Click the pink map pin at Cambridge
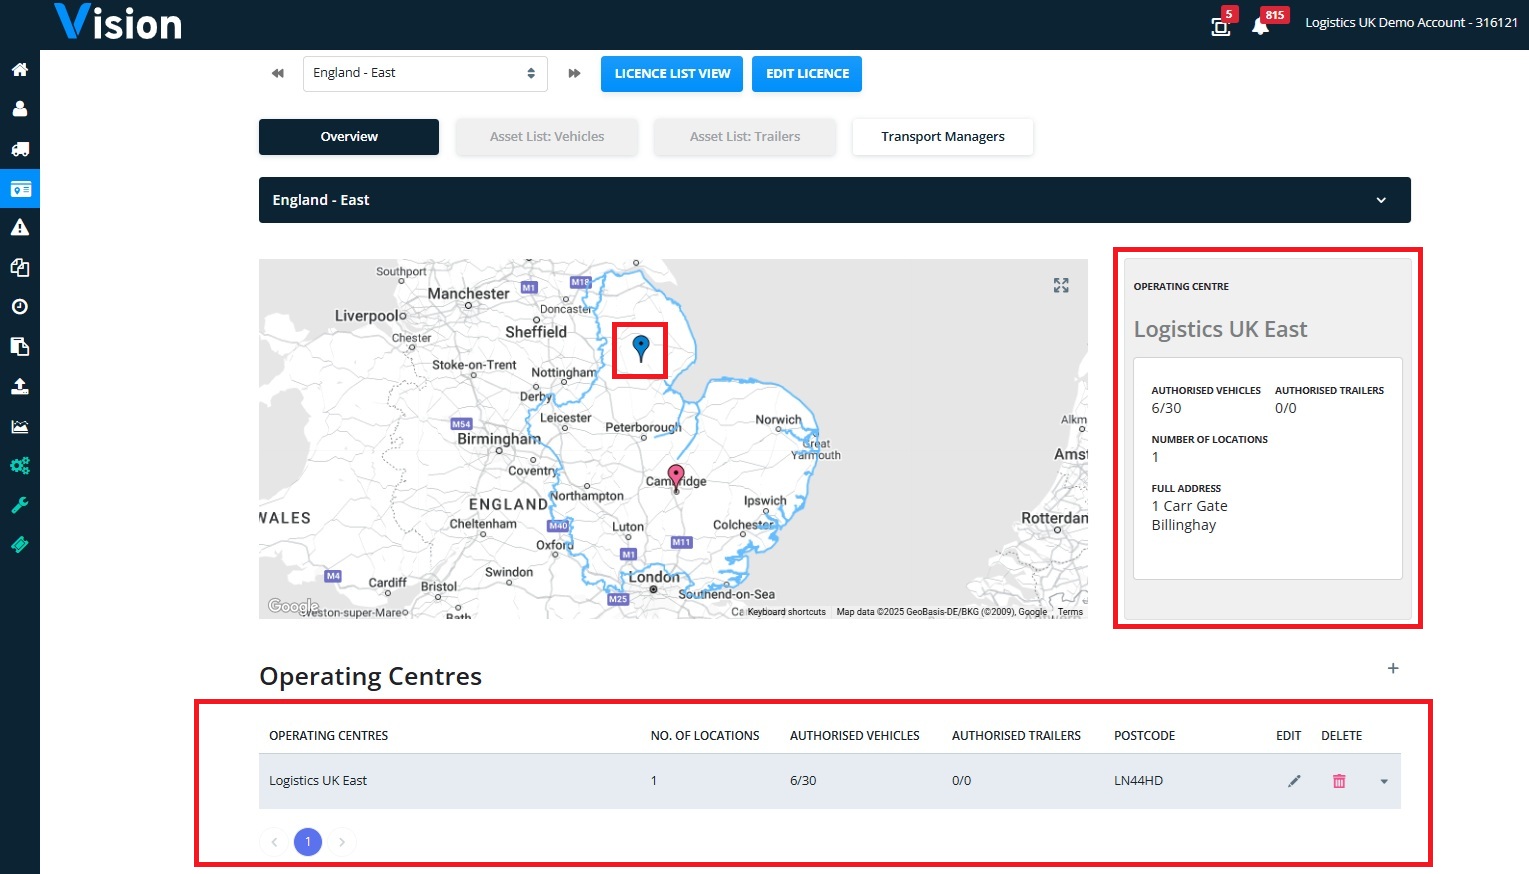The height and width of the screenshot is (874, 1529). pos(676,478)
